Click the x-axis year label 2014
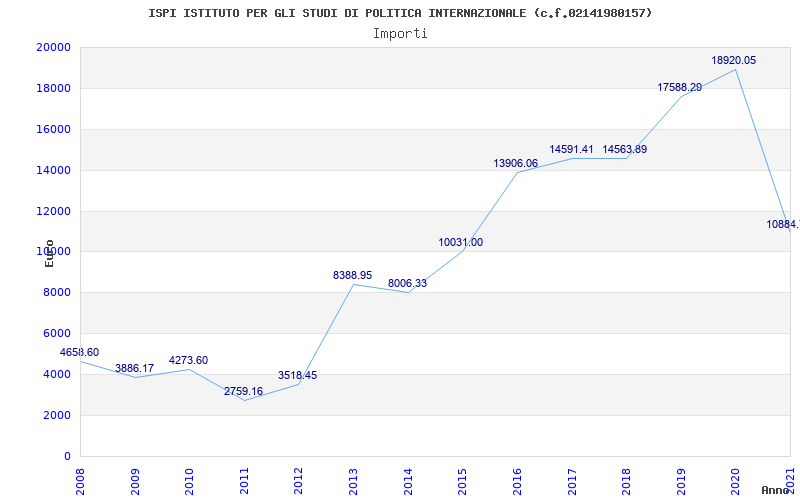Image resolution: width=800 pixels, height=500 pixels. pyautogui.click(x=408, y=481)
